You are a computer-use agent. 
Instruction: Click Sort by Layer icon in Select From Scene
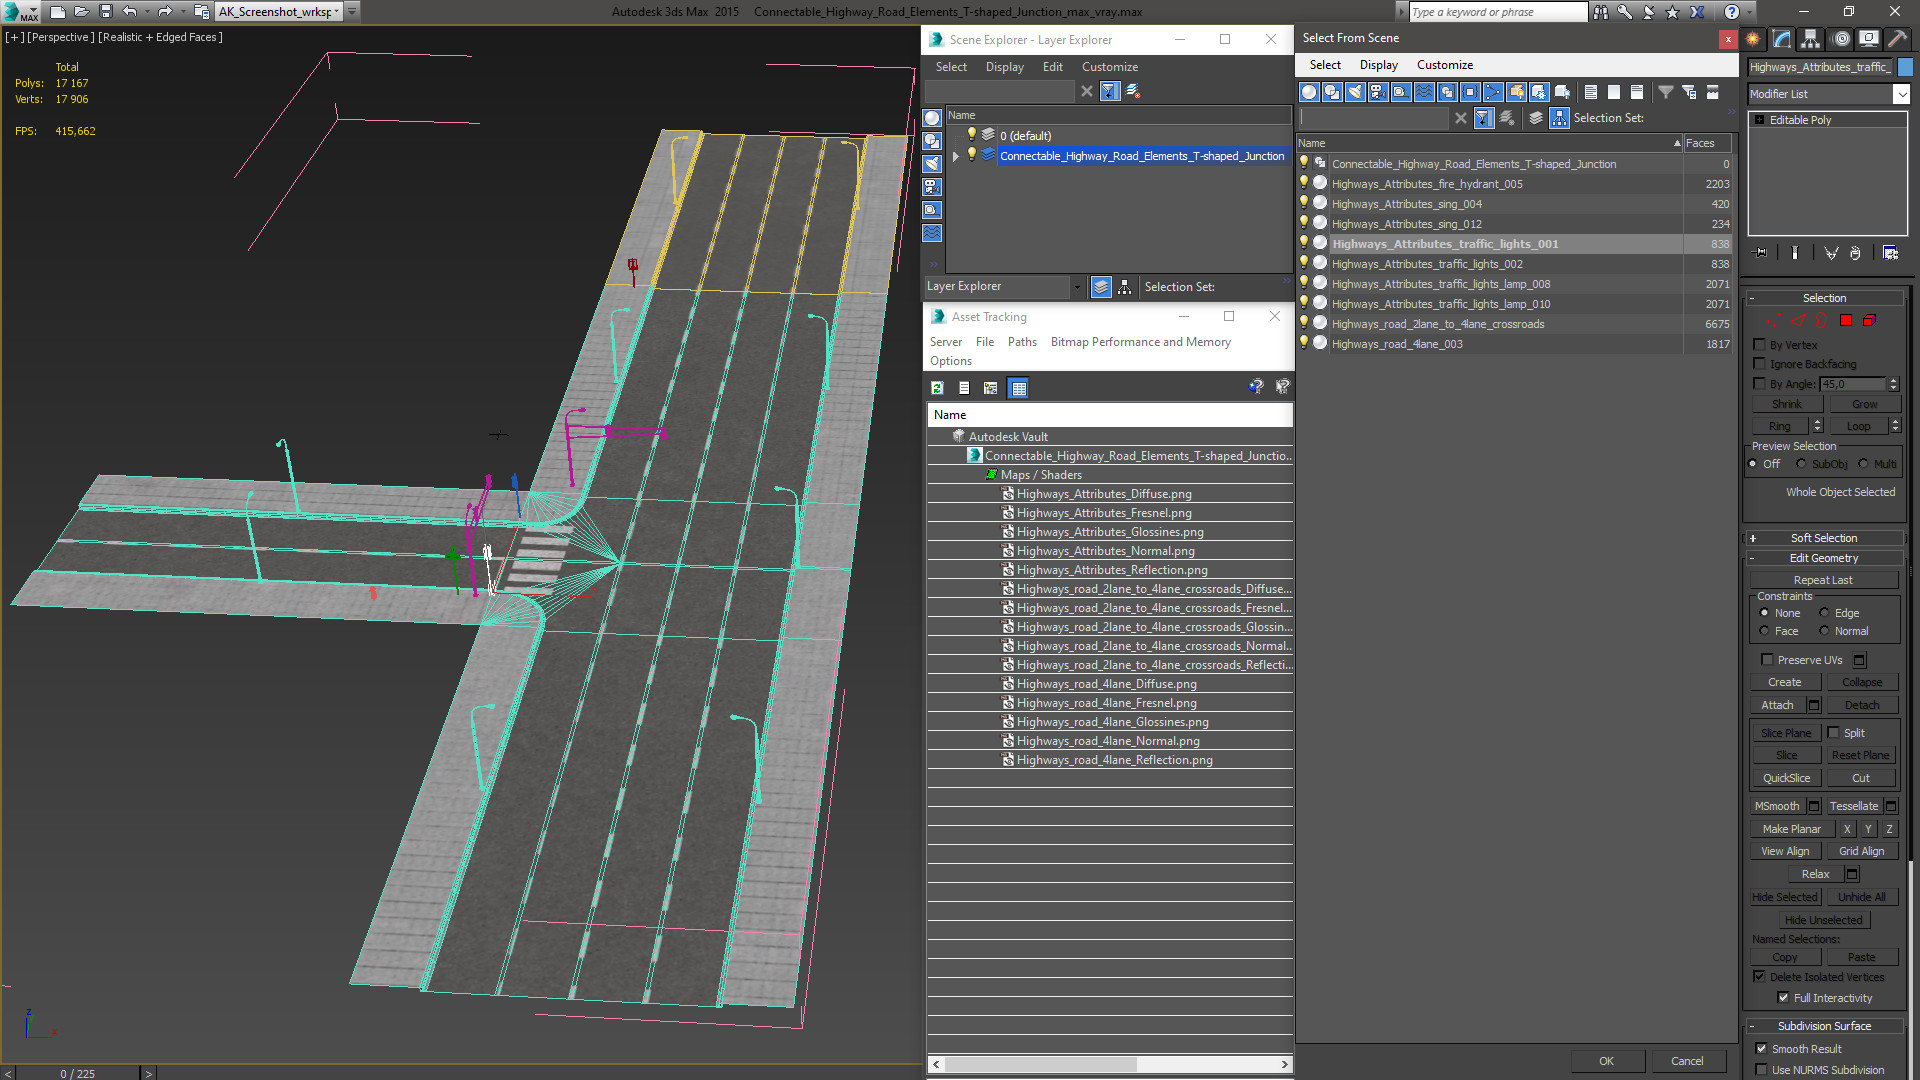click(1536, 118)
